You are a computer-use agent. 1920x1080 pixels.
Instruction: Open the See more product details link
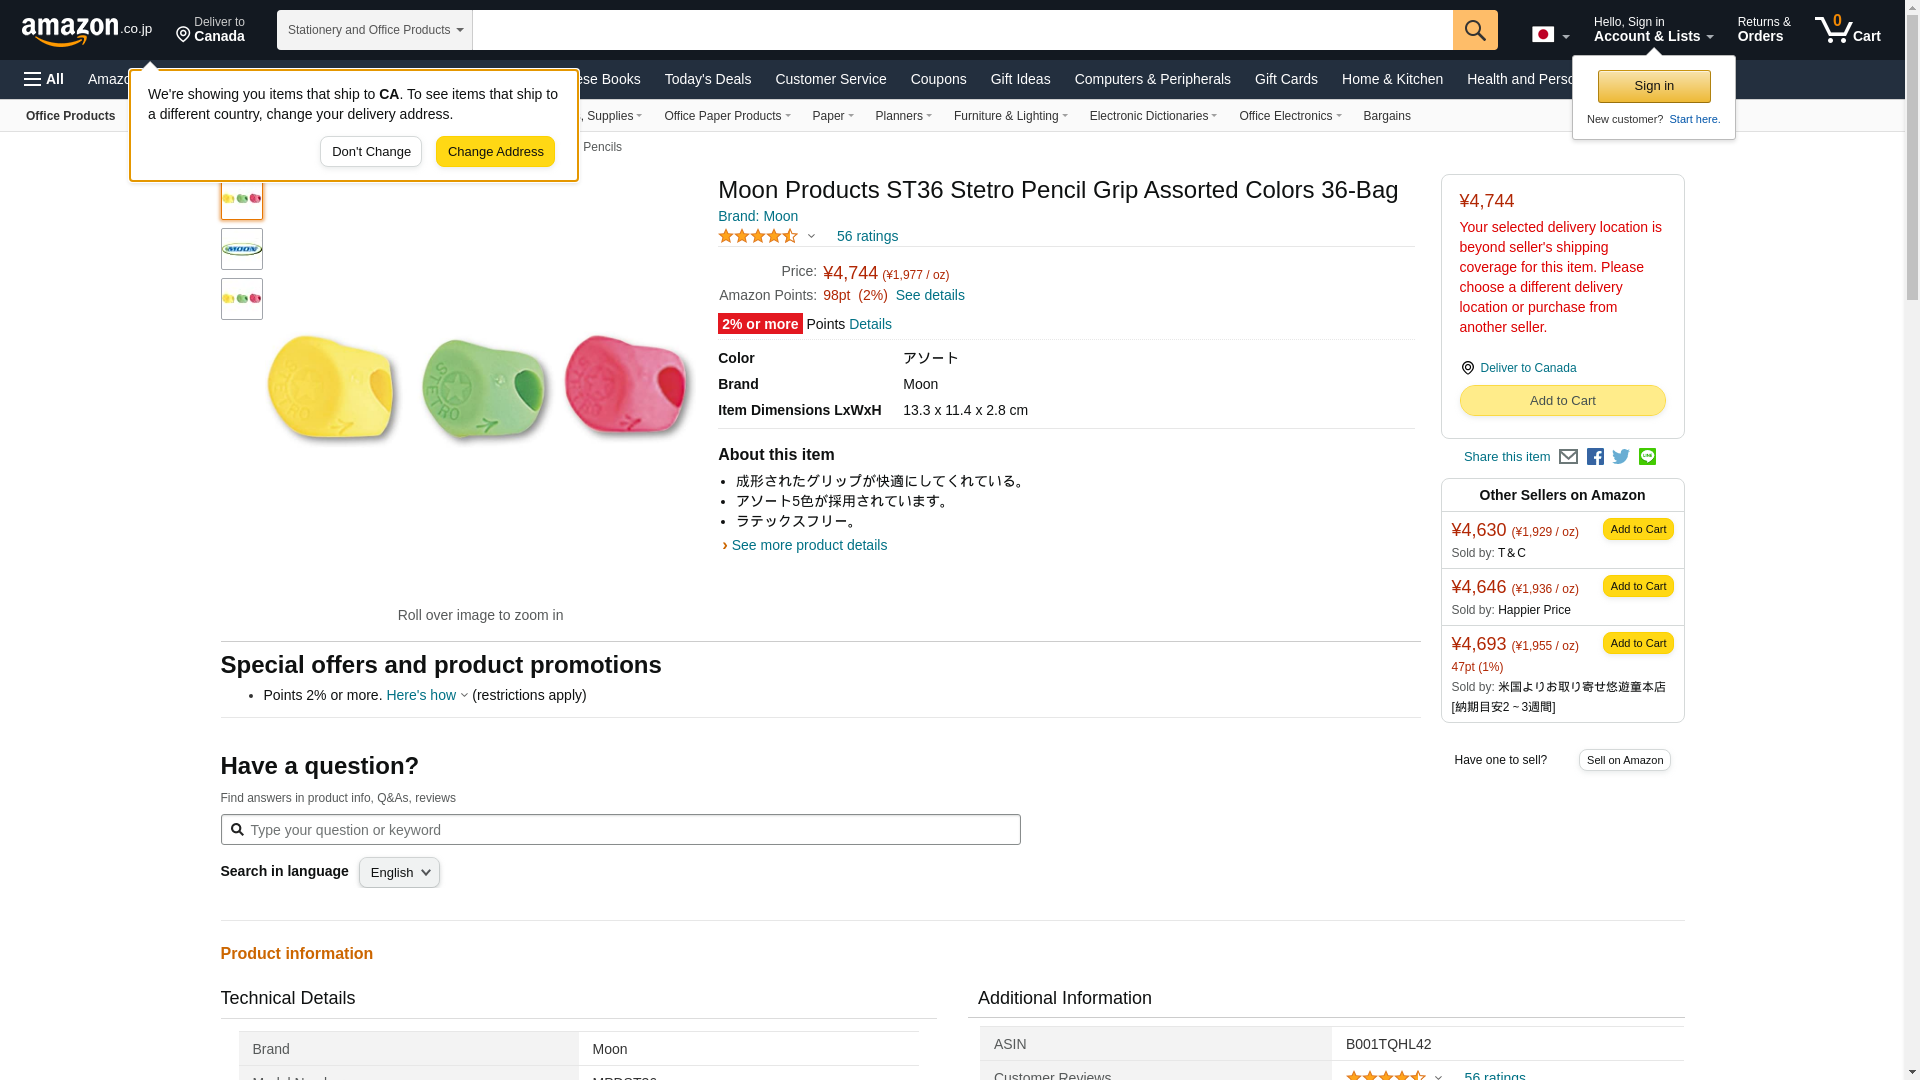[808, 545]
